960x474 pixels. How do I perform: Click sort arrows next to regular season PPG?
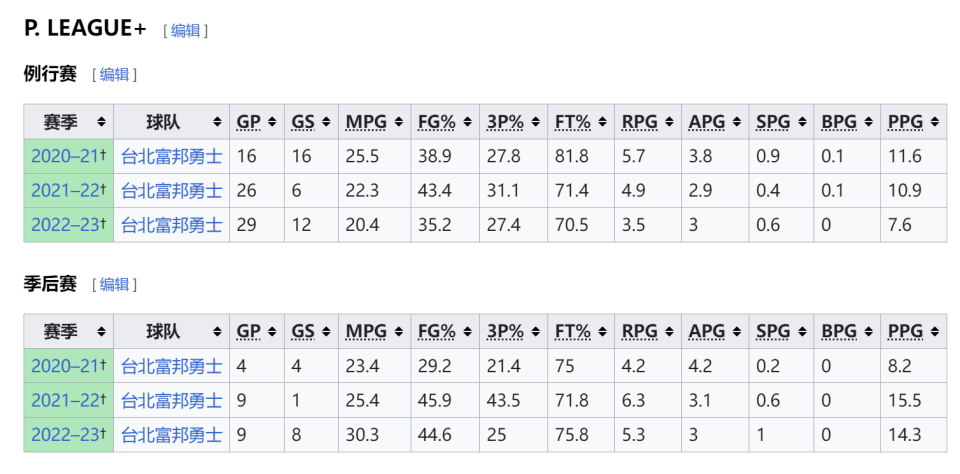point(934,122)
